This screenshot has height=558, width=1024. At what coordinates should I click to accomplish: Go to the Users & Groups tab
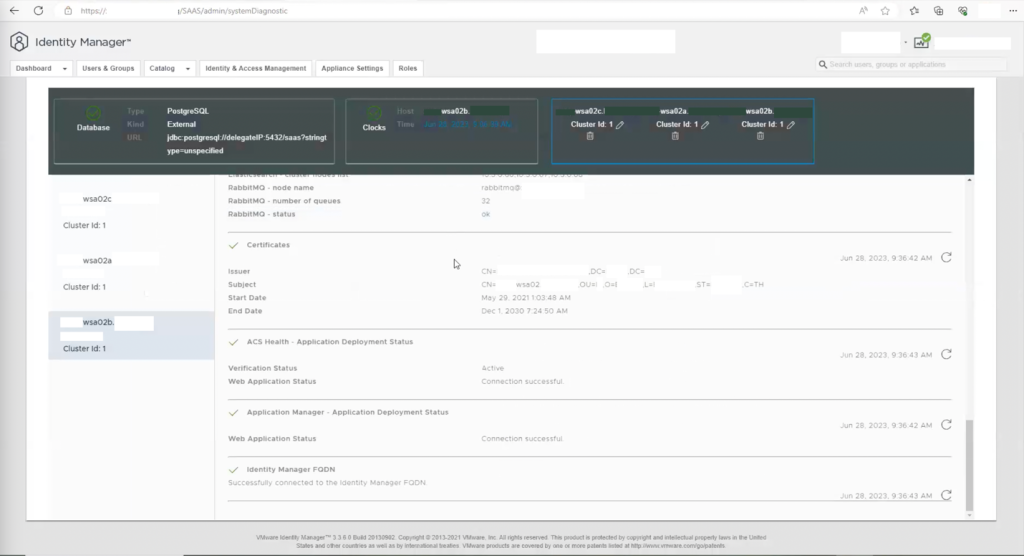(x=108, y=68)
